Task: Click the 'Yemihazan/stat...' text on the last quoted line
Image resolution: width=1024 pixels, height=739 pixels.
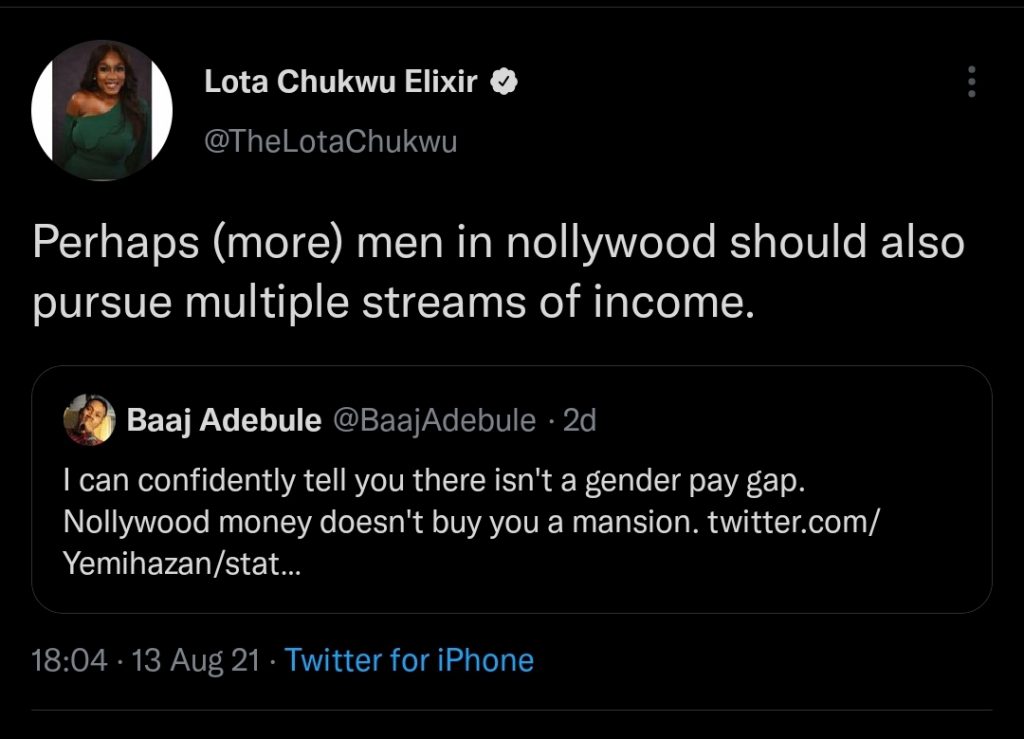Action: pos(180,565)
